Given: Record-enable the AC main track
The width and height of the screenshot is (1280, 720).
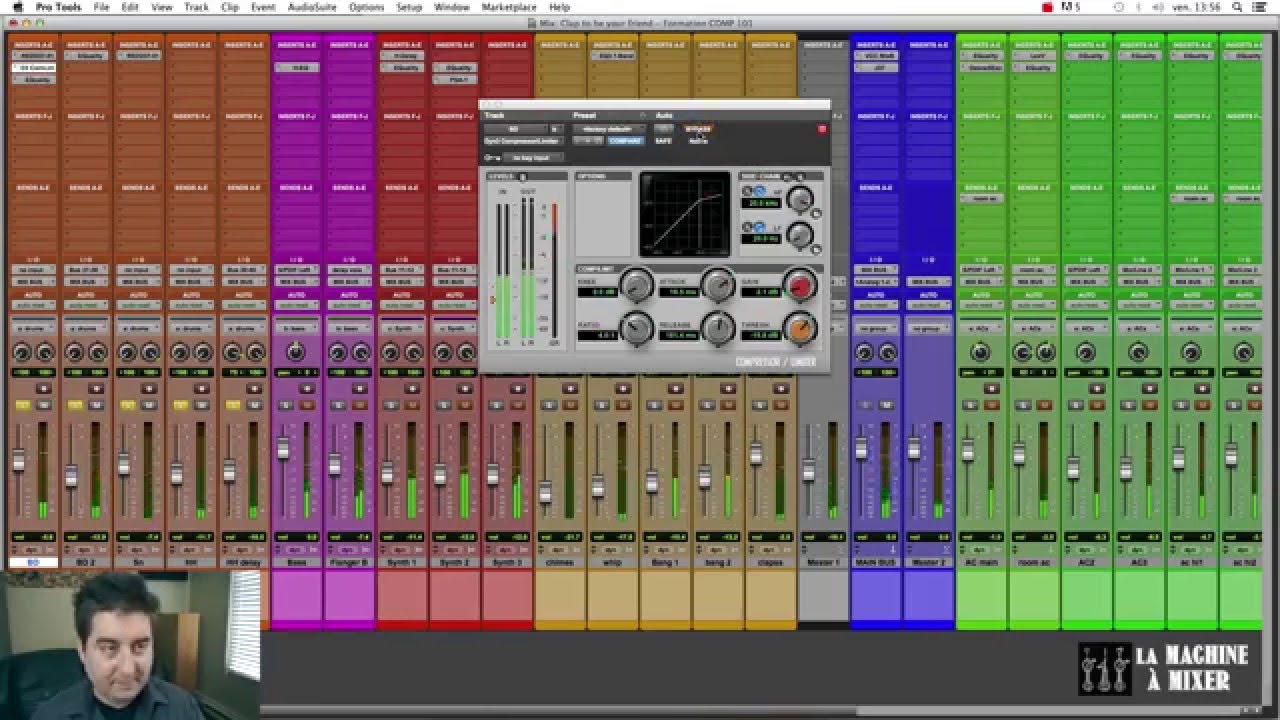Looking at the screenshot, I should pos(991,388).
